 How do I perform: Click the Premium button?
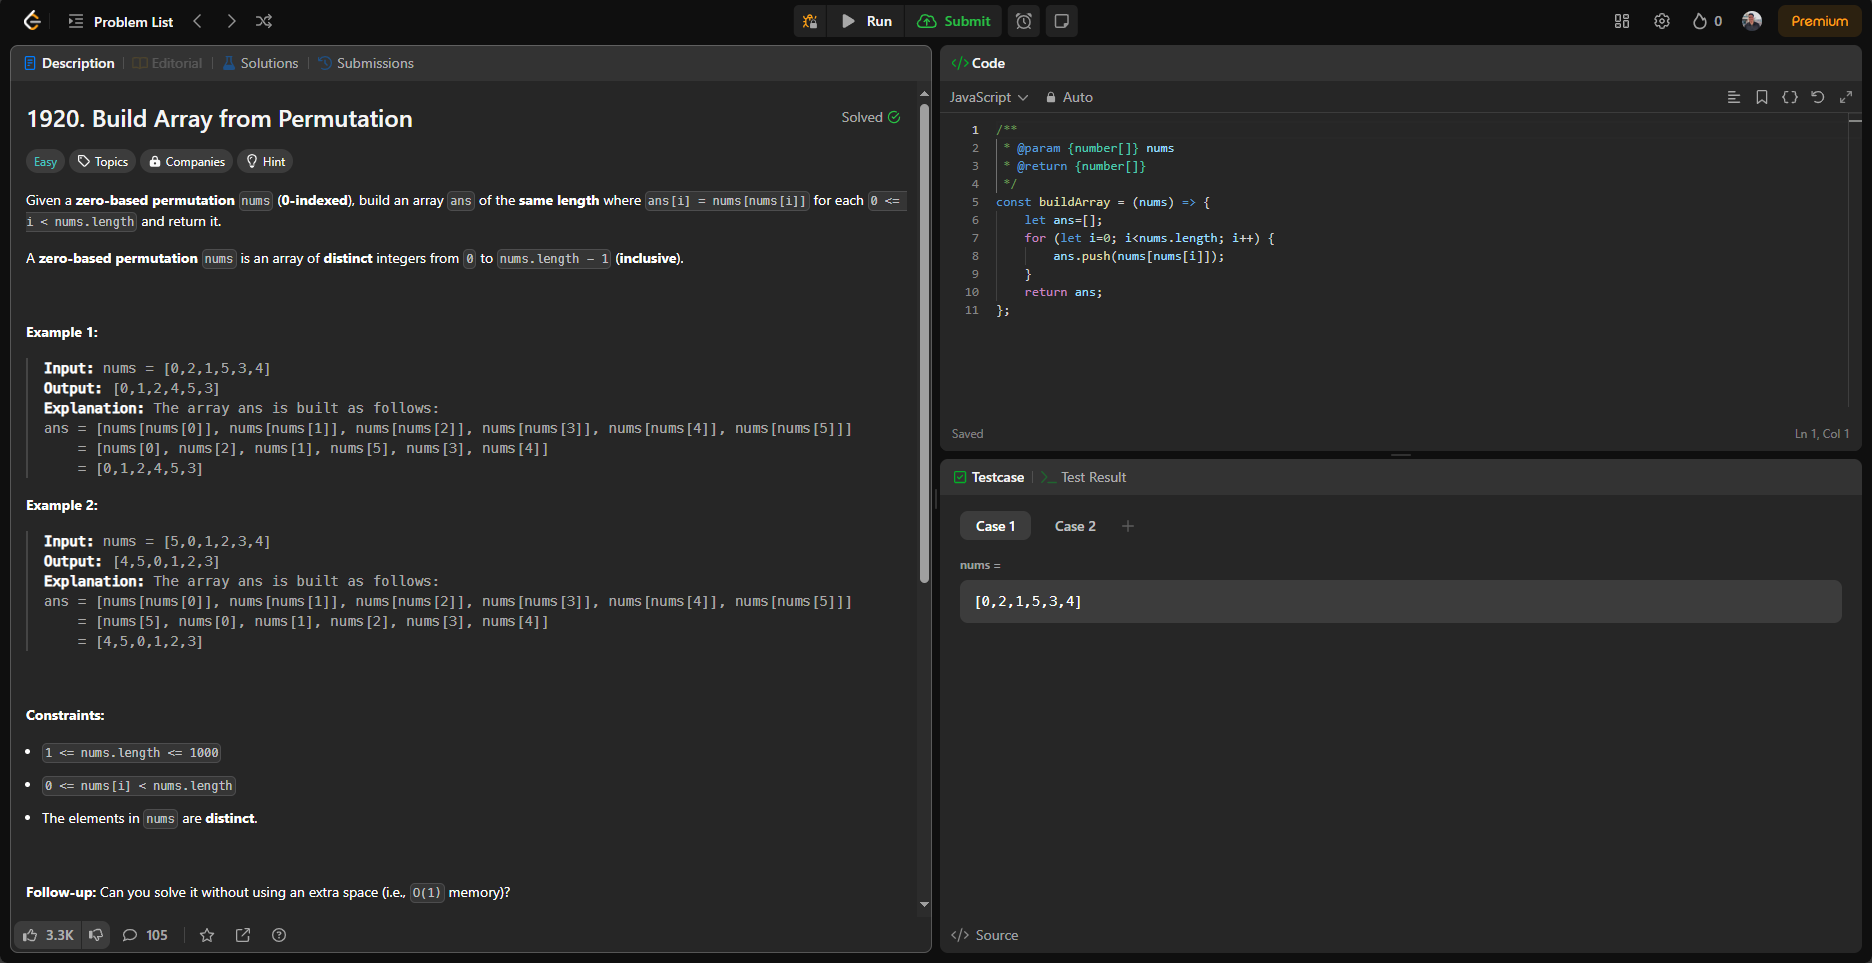click(x=1819, y=21)
